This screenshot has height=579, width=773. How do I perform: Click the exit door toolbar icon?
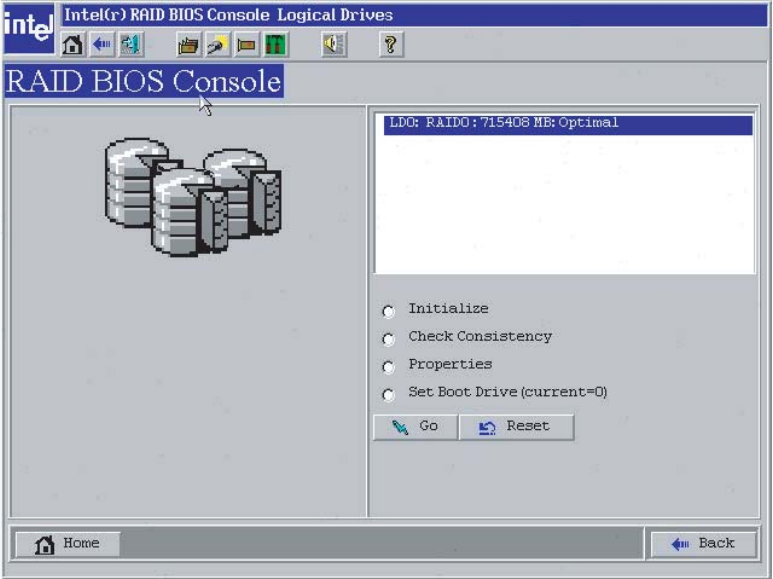click(x=131, y=45)
